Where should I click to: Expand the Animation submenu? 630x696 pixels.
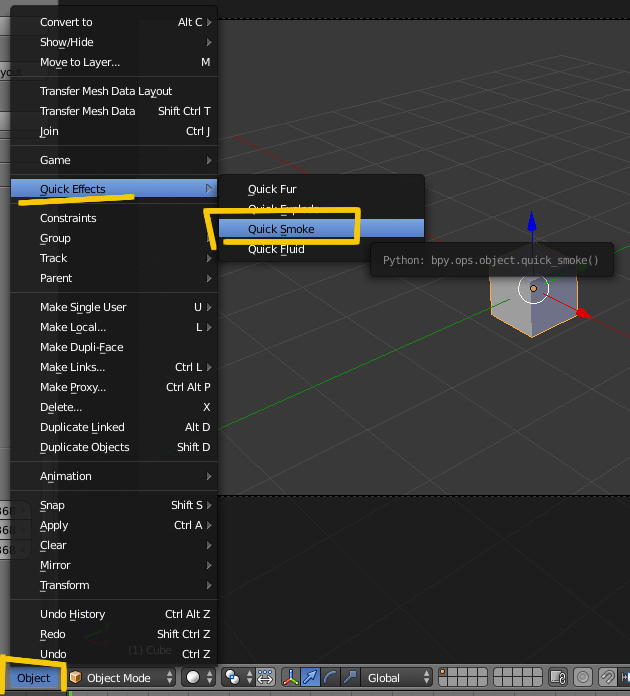click(114, 476)
